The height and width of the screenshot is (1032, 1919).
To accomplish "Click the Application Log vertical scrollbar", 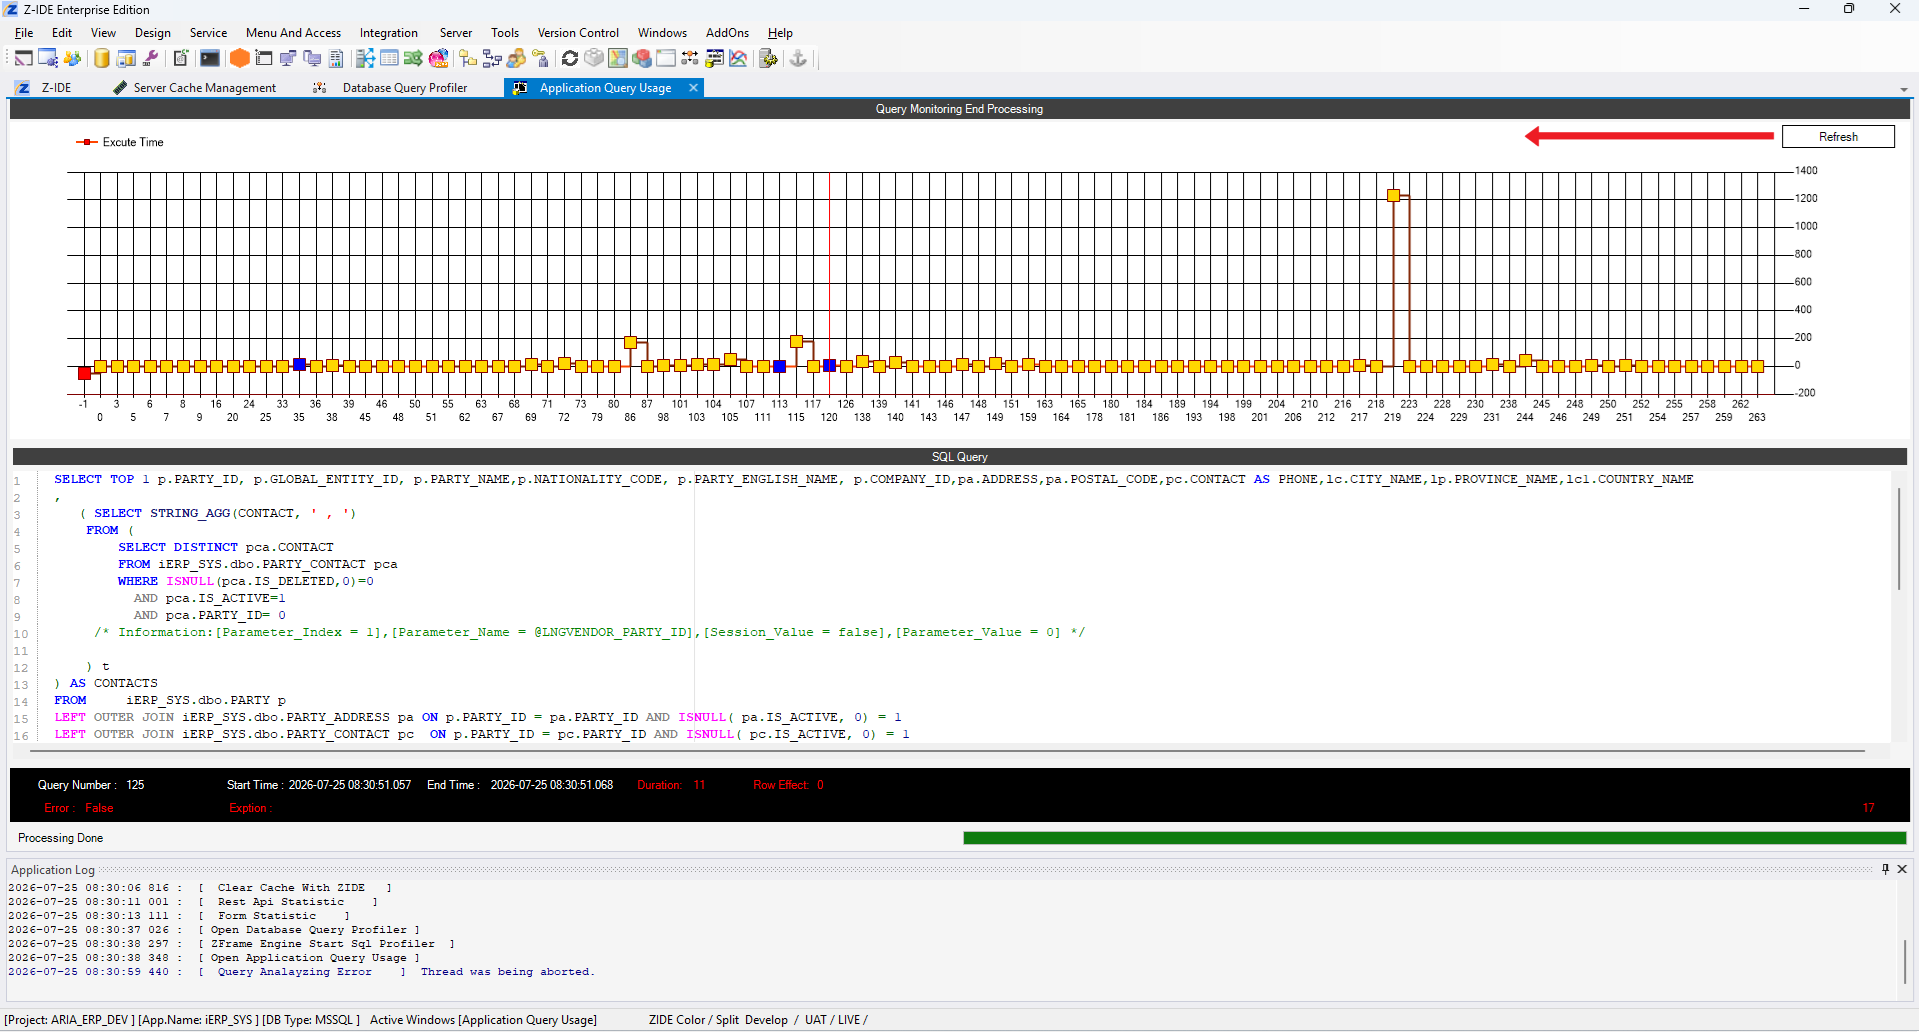I will pos(1904,960).
